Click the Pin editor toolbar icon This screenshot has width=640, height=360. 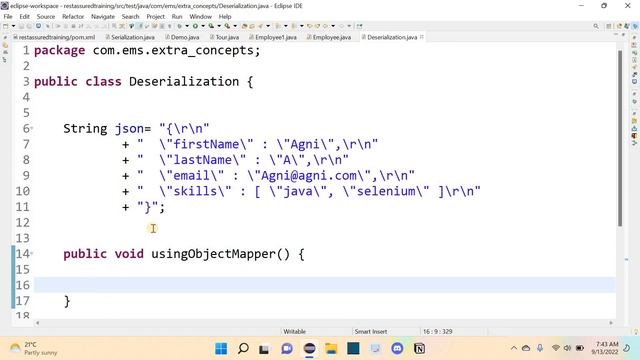coord(360,26)
